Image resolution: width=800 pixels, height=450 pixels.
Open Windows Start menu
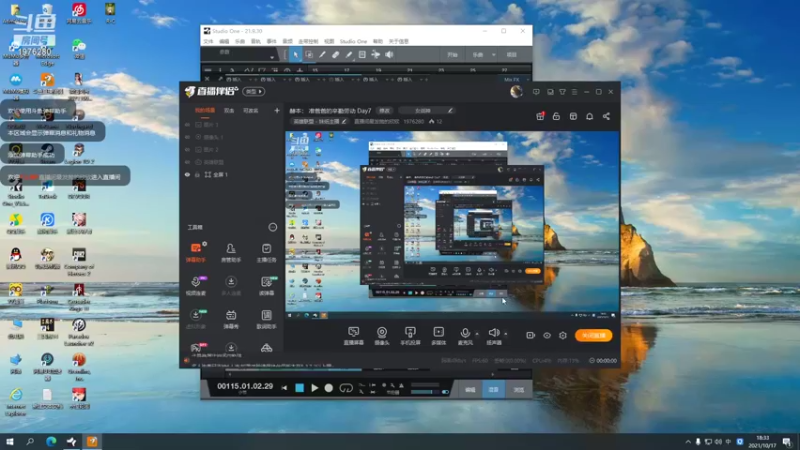(x=9, y=441)
